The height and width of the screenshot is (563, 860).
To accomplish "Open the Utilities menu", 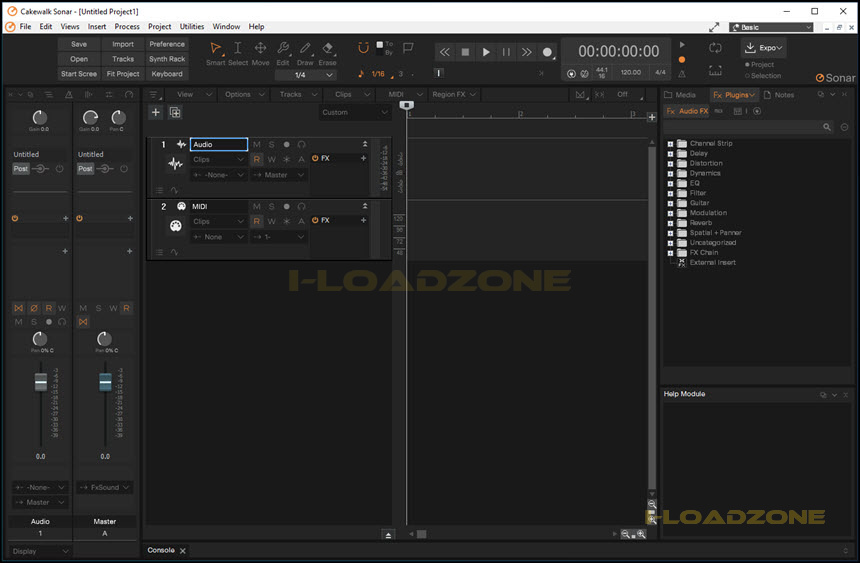I will [x=192, y=26].
